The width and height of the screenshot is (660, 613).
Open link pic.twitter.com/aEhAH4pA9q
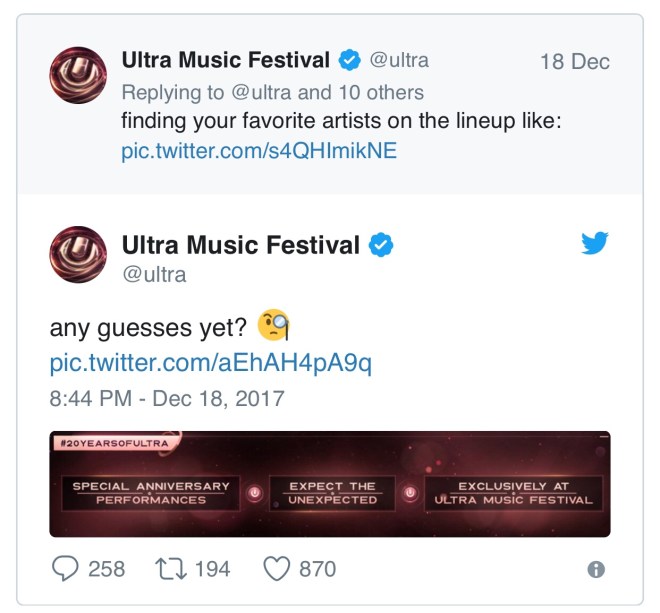tap(210, 363)
